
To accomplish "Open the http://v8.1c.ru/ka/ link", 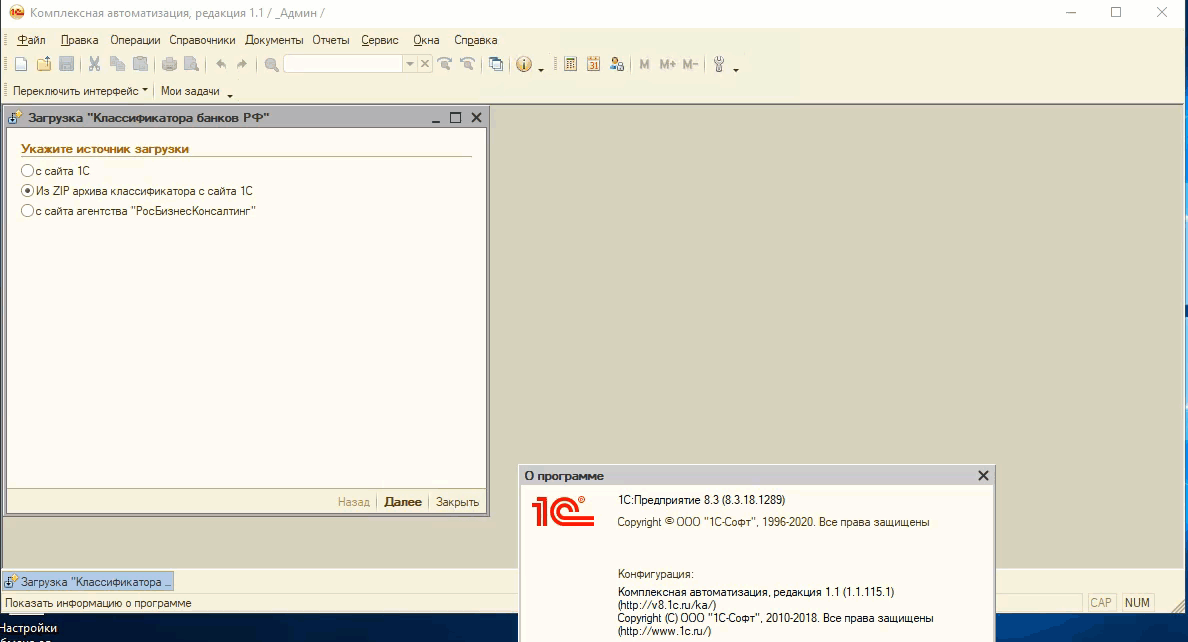I will (x=667, y=605).
